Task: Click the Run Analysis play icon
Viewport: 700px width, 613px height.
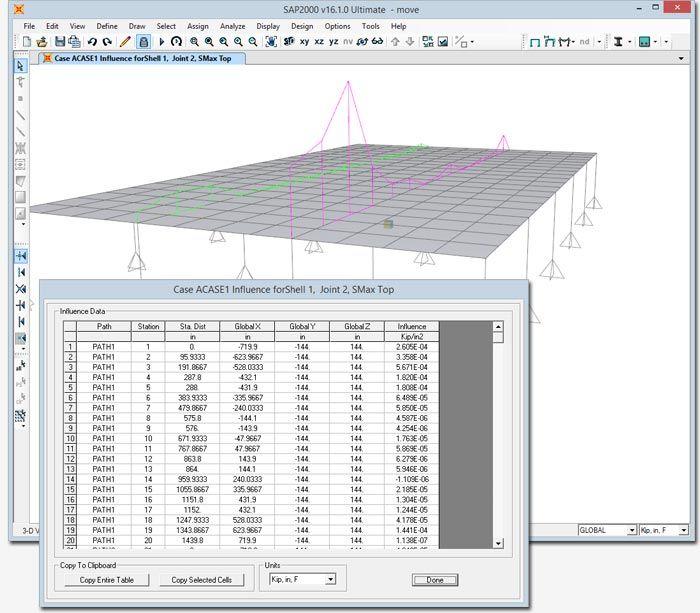Action: point(162,42)
